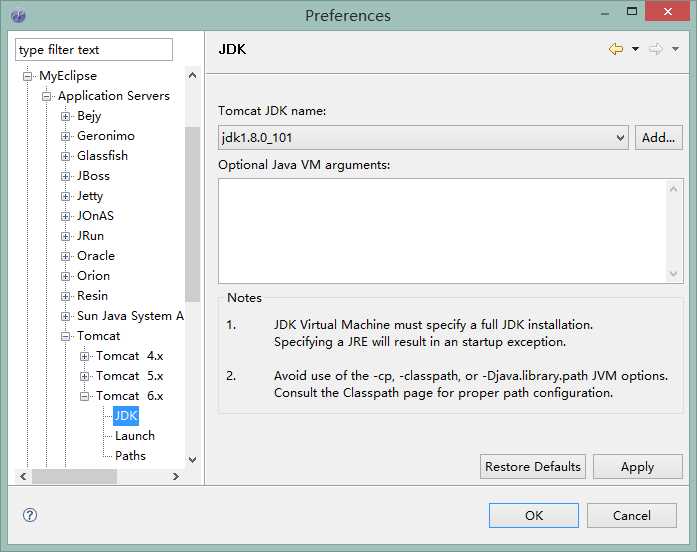Open the forward history dropdown arrow
This screenshot has width=697, height=552.
[675, 49]
